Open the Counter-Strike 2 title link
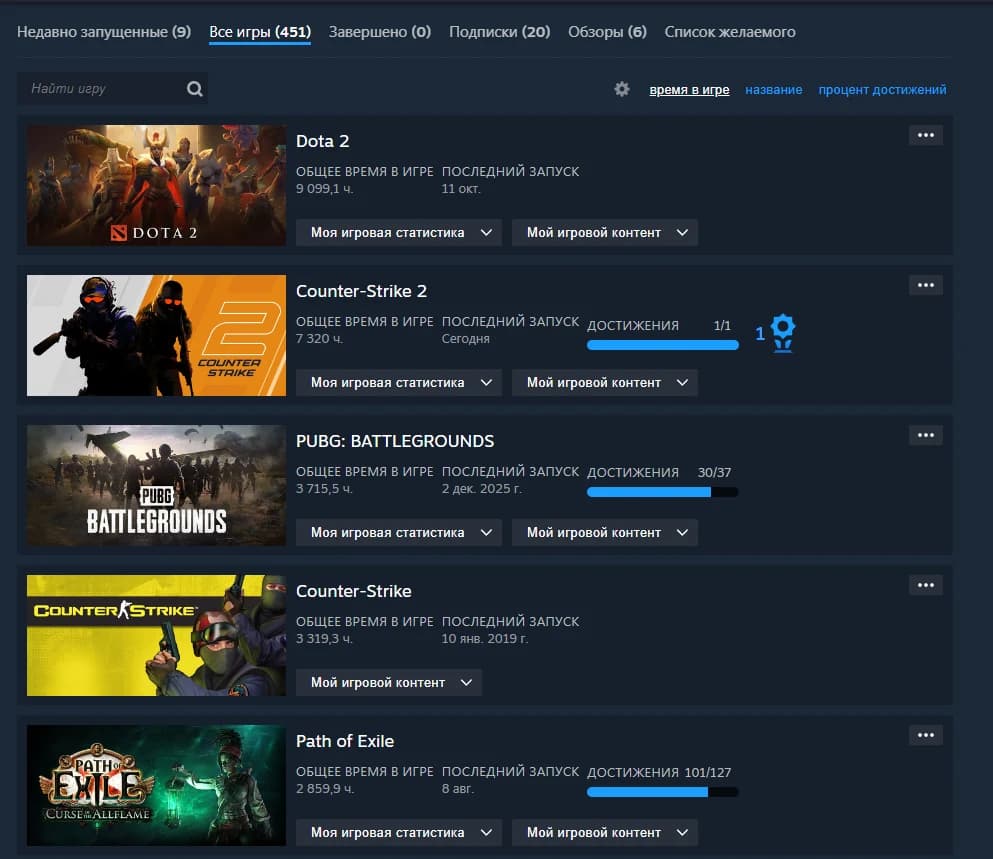This screenshot has width=993, height=859. pyautogui.click(x=361, y=291)
